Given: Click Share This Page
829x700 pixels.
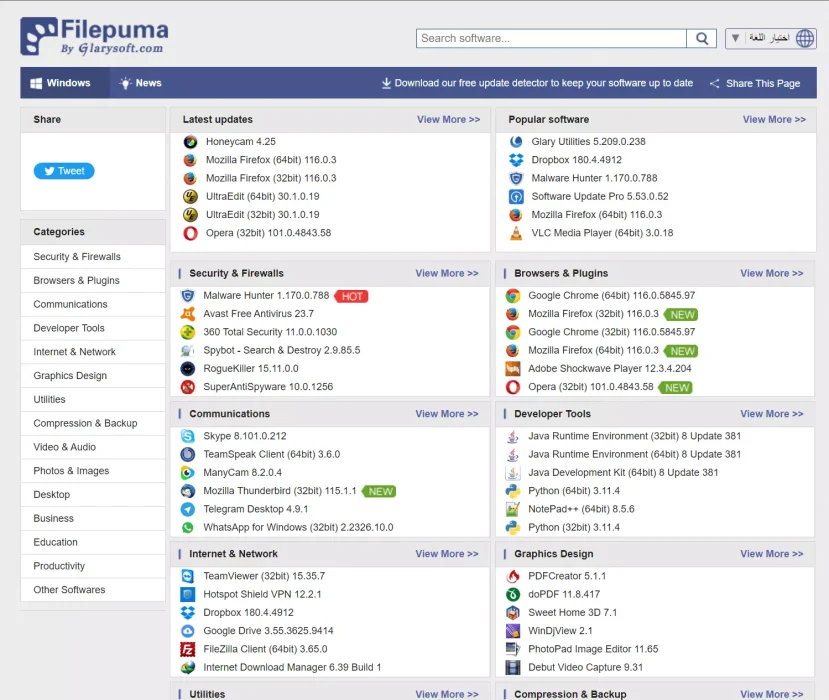Looking at the screenshot, I should [755, 84].
